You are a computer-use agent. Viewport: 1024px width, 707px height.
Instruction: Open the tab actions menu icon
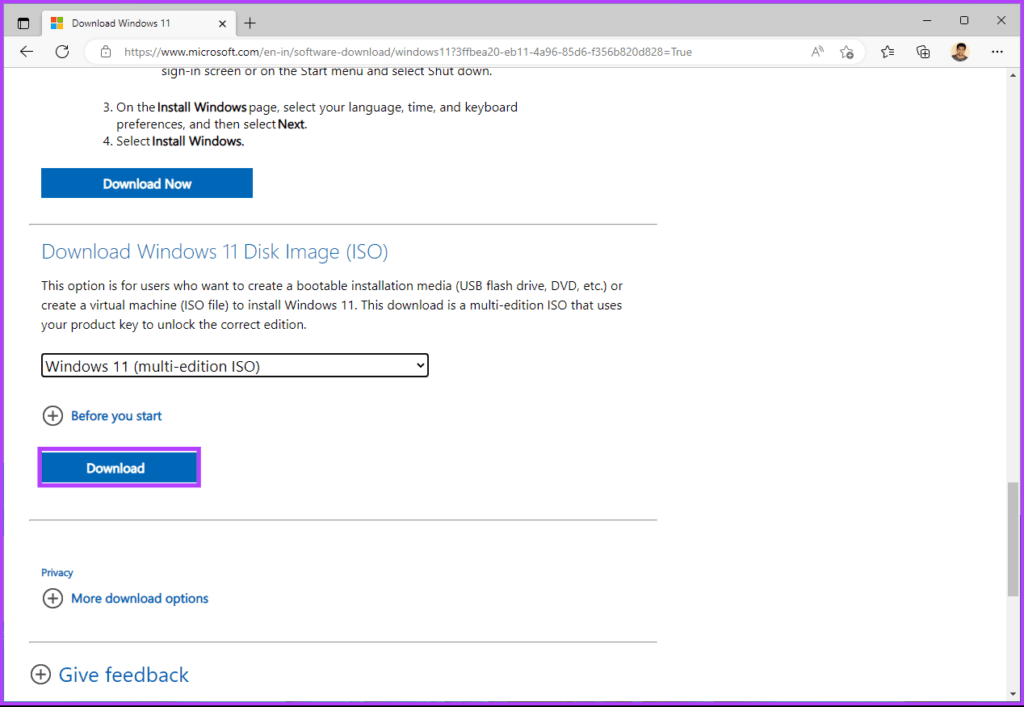(x=24, y=24)
